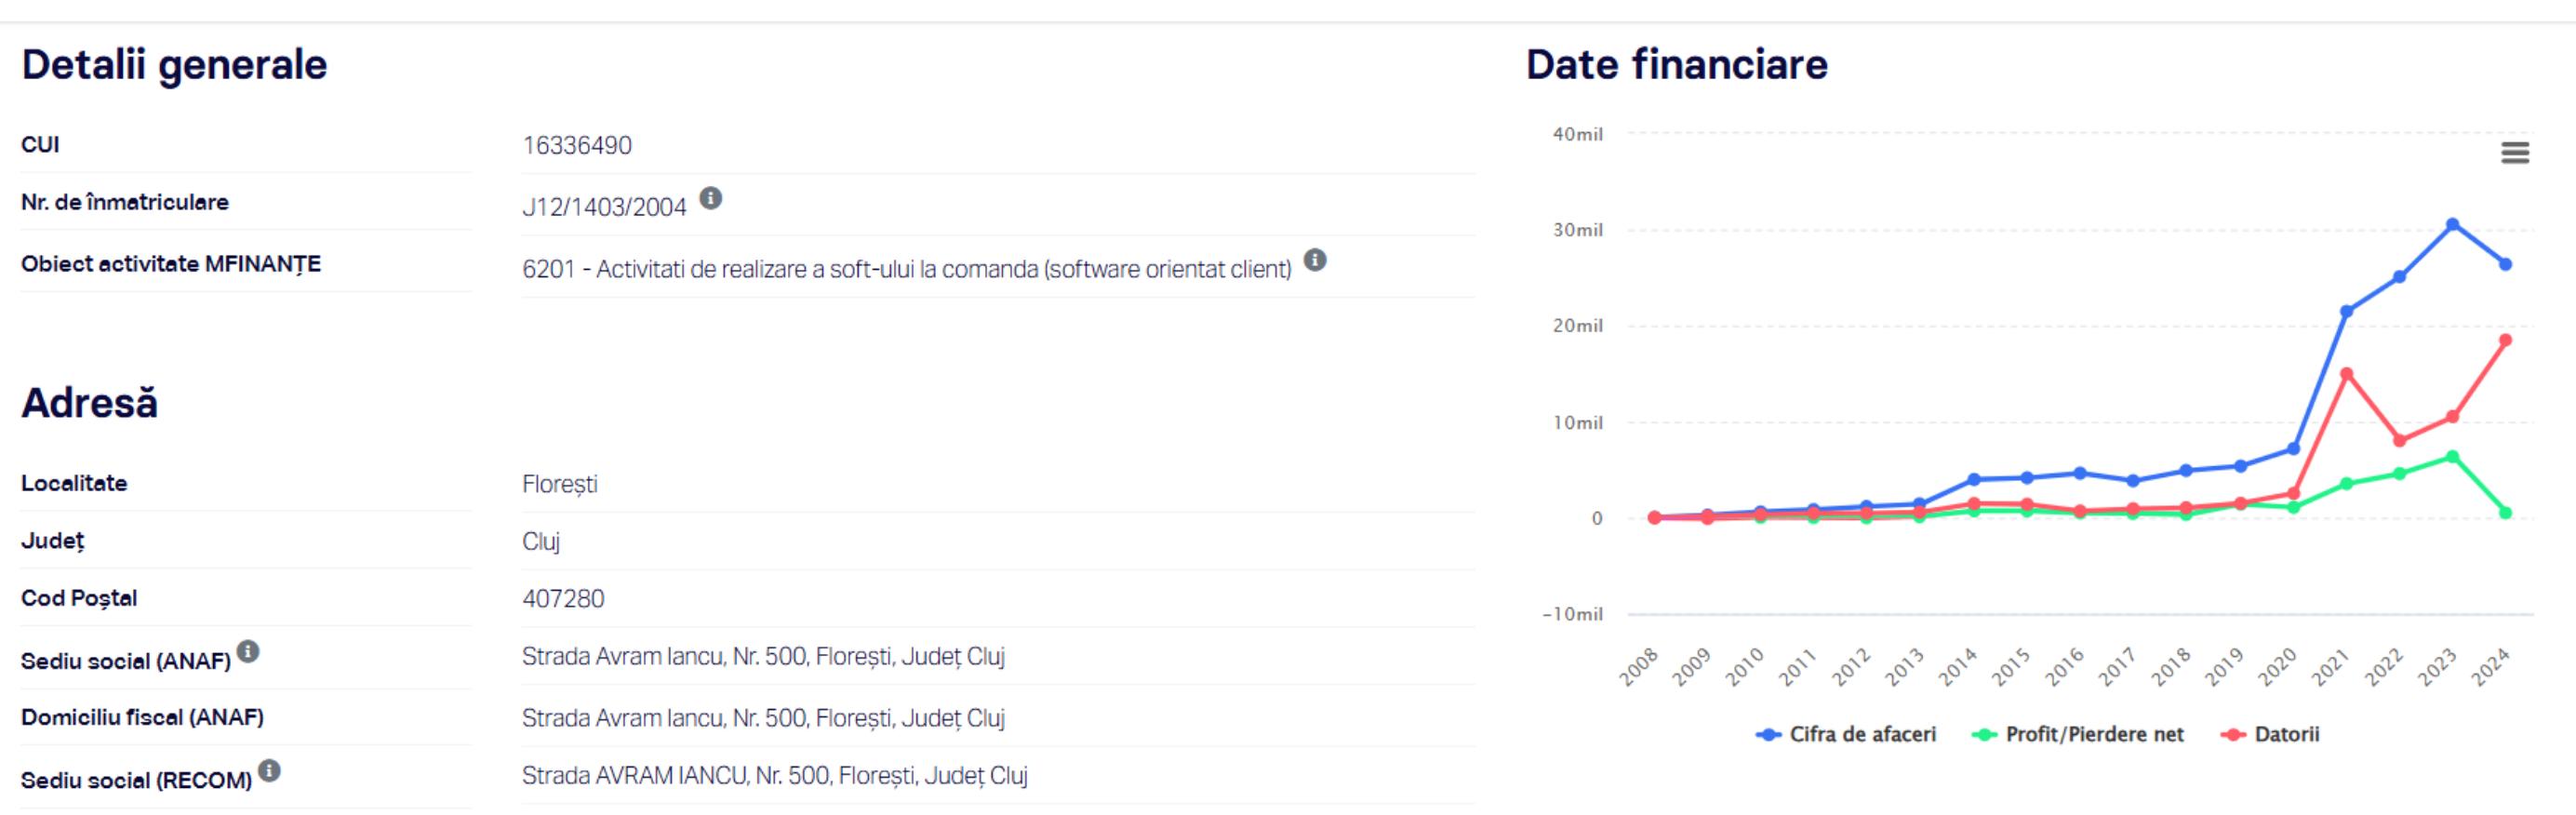Click the Date financiare heading
The image size is (2576, 815).
pos(1676,65)
